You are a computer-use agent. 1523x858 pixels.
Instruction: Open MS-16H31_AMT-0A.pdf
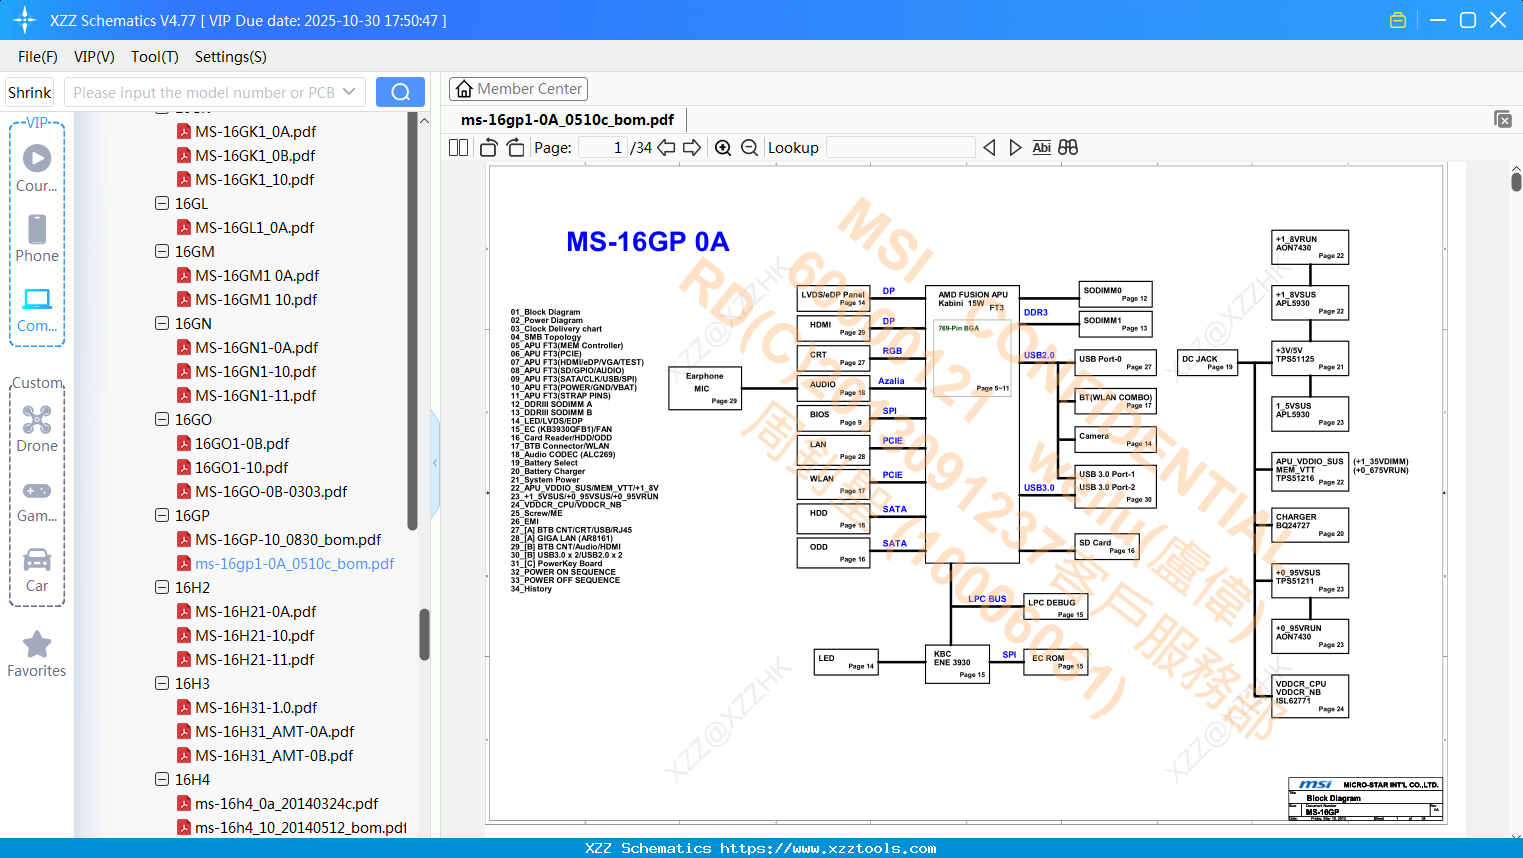click(274, 731)
